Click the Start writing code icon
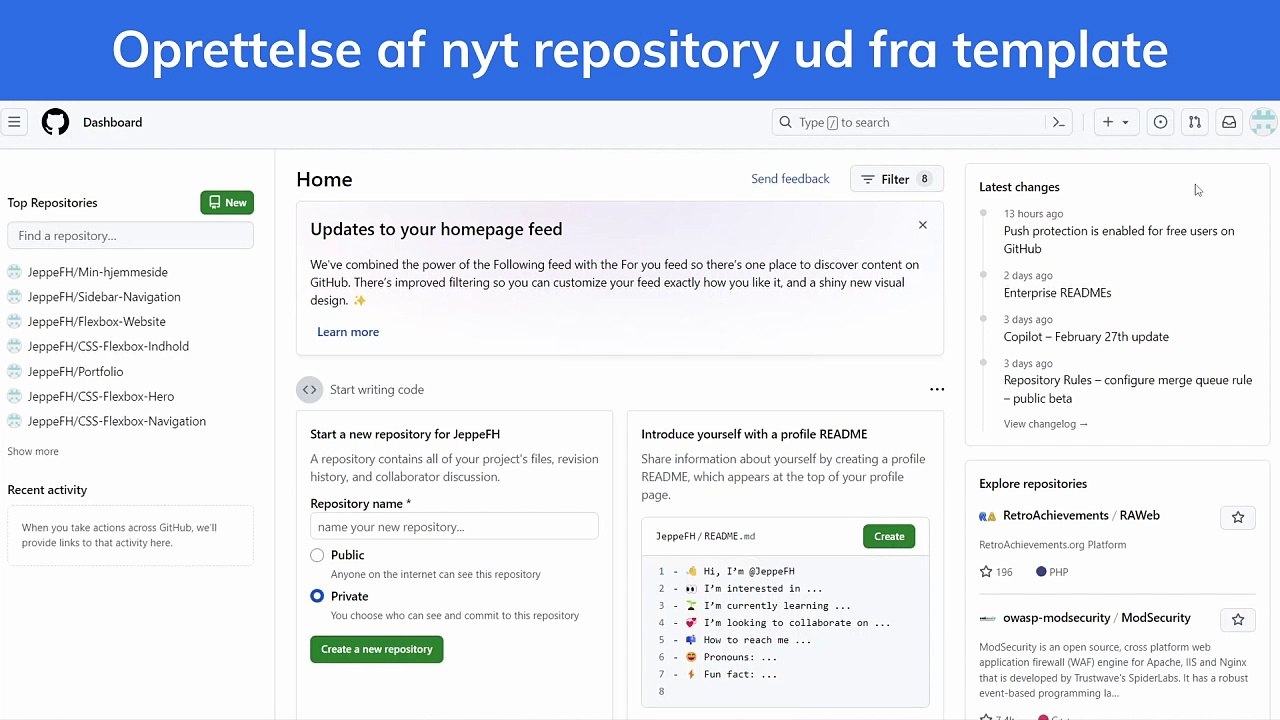The height and width of the screenshot is (720, 1280). (309, 389)
